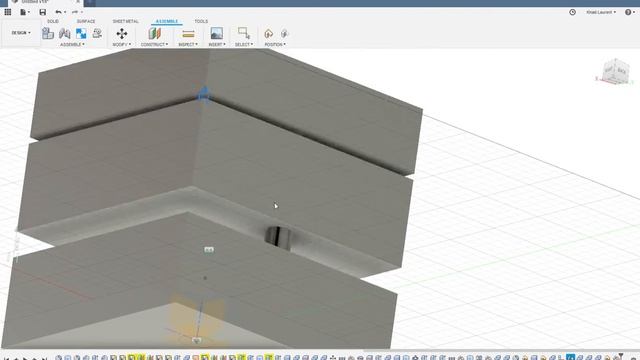Open the user account name menu

(x=601, y=12)
